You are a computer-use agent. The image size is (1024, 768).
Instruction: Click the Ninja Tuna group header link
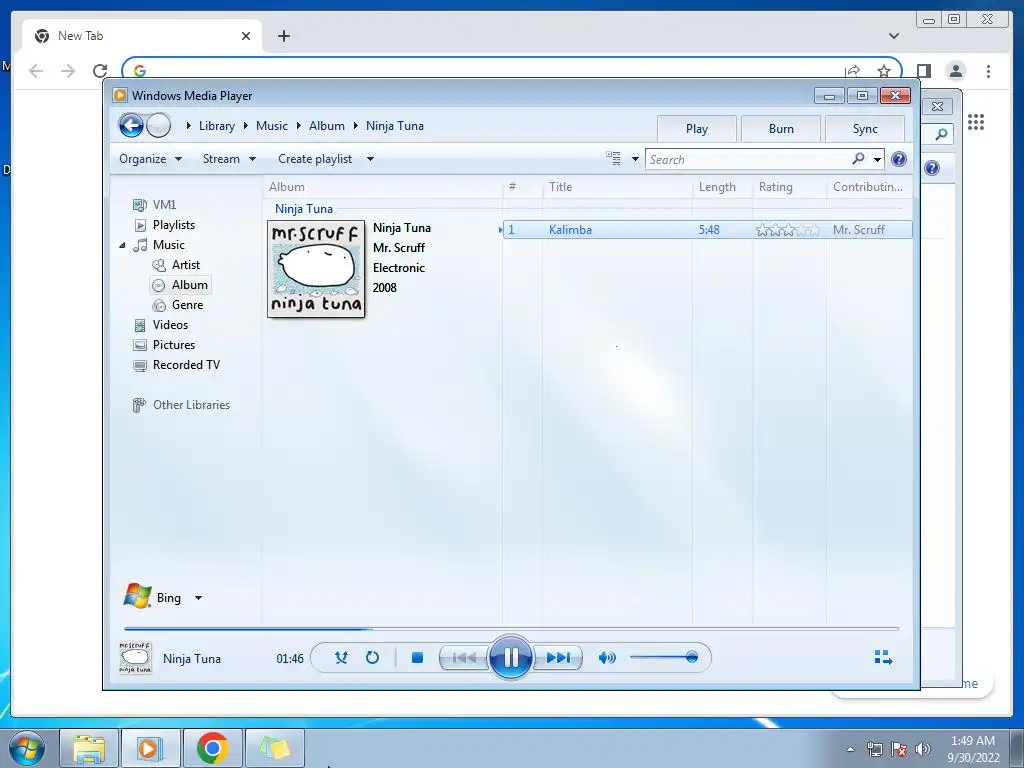tap(304, 208)
